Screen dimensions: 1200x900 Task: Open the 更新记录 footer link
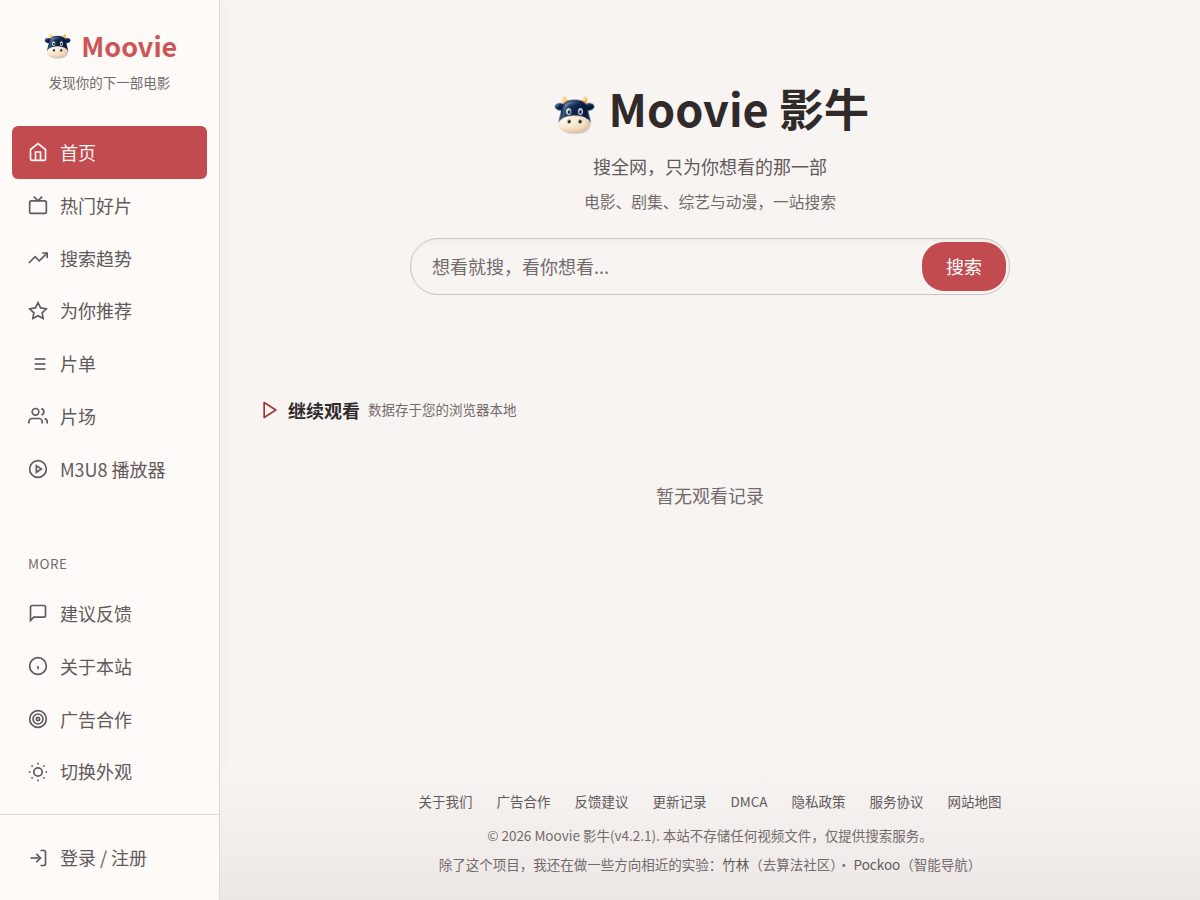point(679,802)
